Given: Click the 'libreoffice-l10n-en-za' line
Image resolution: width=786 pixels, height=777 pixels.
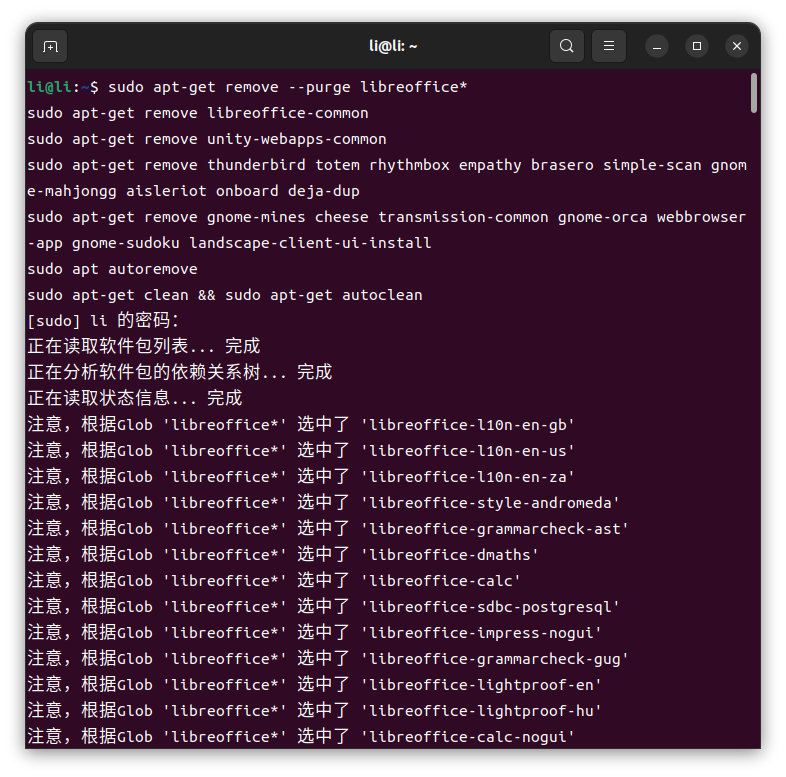Looking at the screenshot, I should [301, 477].
